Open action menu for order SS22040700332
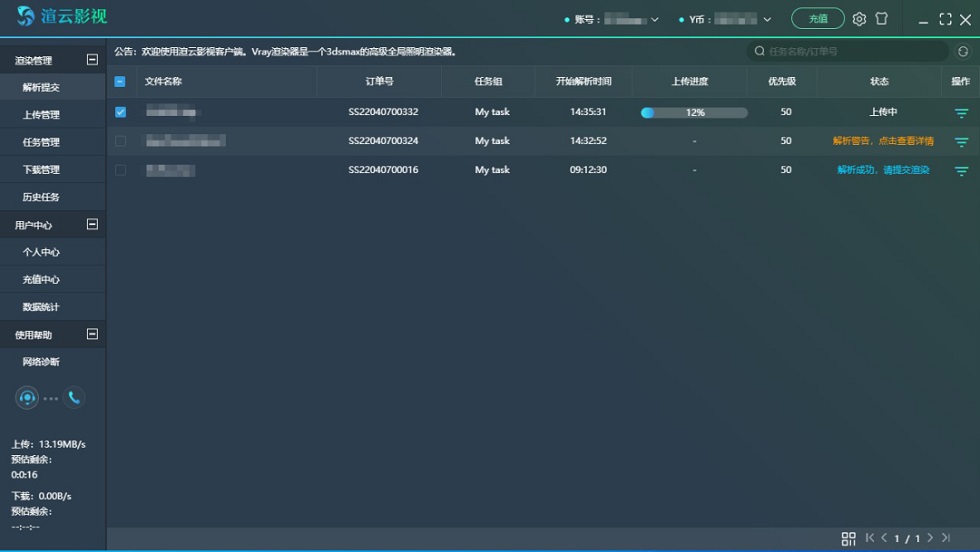The image size is (980, 552). click(x=961, y=113)
